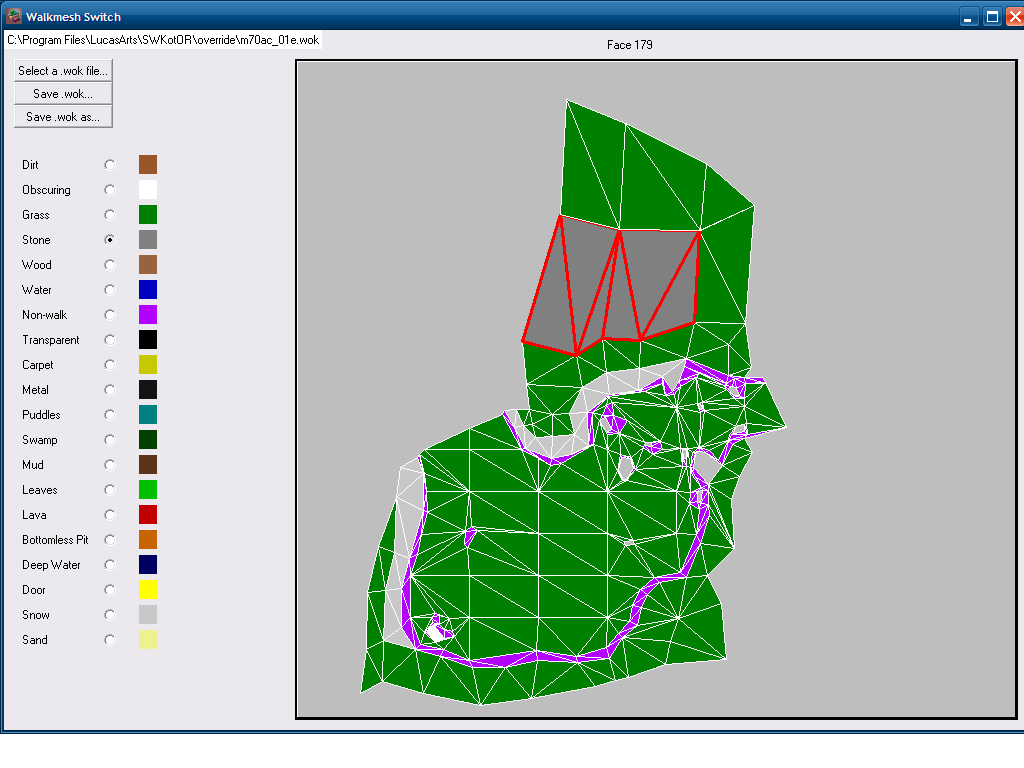Screen dimensions: 1024x768
Task: Click the olive Carpet color swatch
Action: (148, 365)
